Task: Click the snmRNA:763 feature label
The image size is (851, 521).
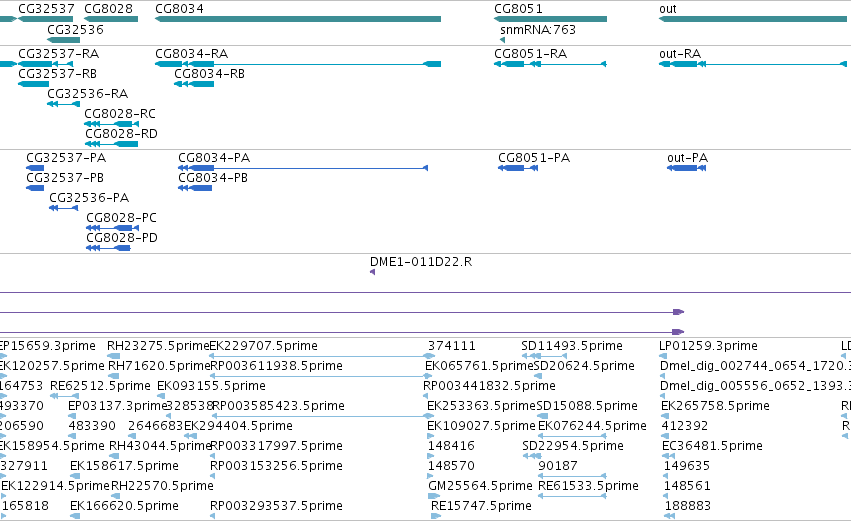Action: point(538,29)
